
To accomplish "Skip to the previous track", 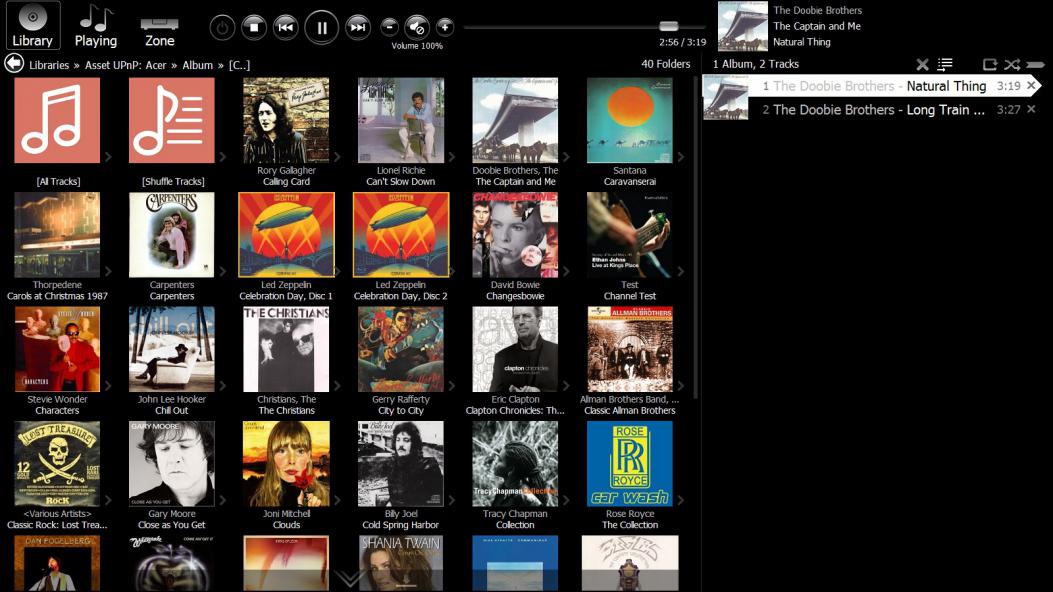I will pyautogui.click(x=286, y=28).
